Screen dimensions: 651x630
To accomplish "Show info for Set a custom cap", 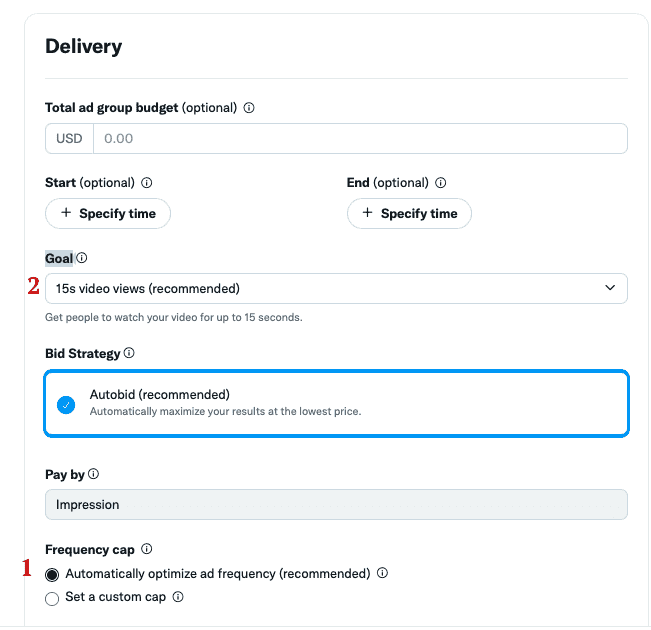I will coord(178,597).
